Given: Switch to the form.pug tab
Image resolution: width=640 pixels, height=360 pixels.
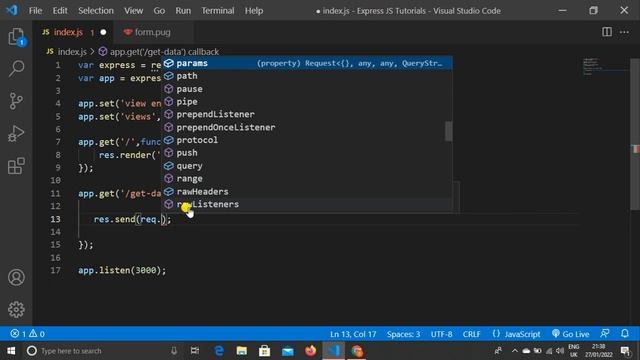Looking at the screenshot, I should click(152, 32).
